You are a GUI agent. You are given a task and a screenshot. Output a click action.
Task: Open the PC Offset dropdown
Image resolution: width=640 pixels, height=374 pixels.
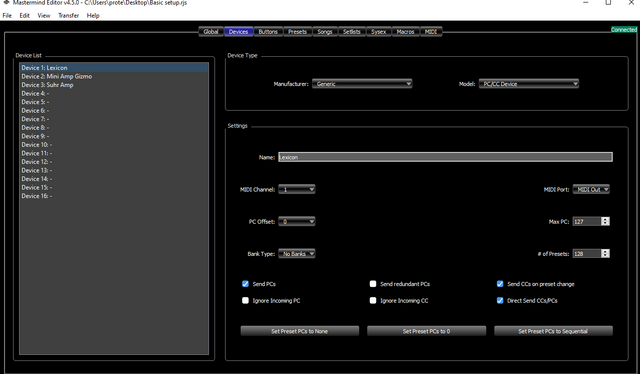point(297,222)
